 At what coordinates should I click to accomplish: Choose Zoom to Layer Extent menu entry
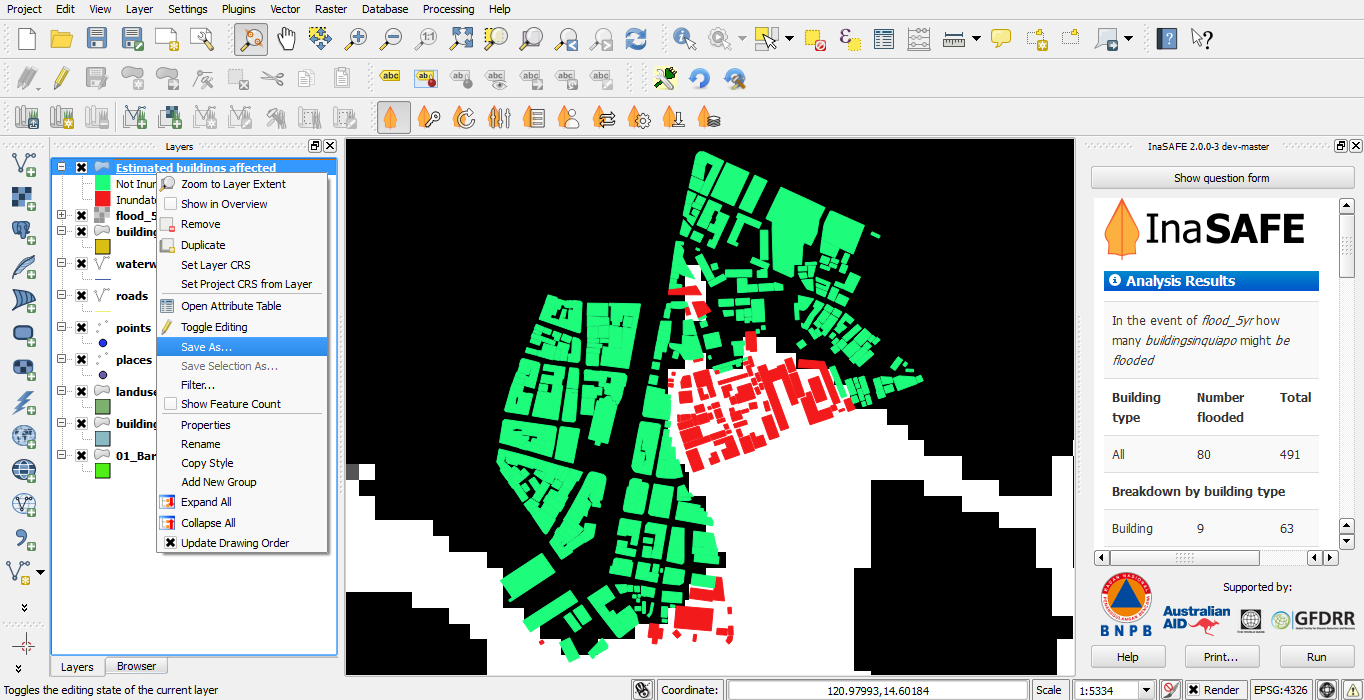[242, 184]
